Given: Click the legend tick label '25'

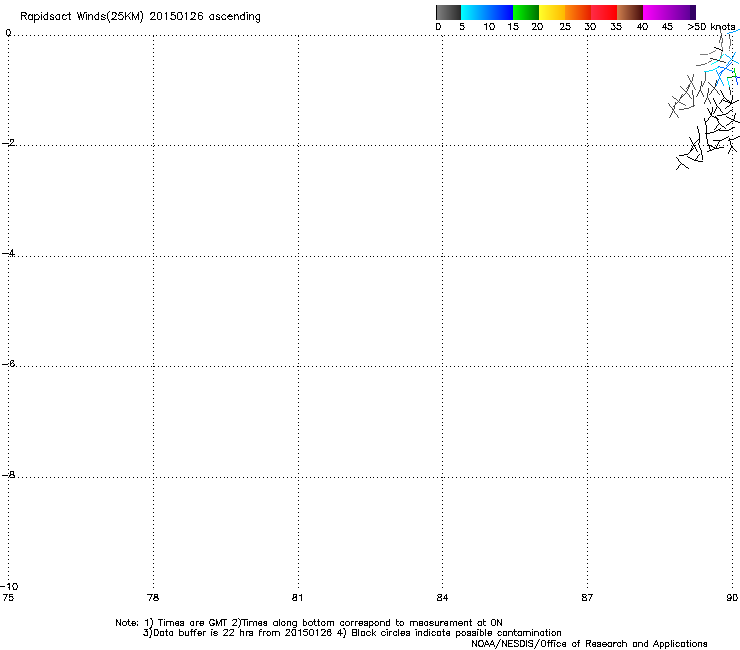Looking at the screenshot, I should (x=565, y=27).
